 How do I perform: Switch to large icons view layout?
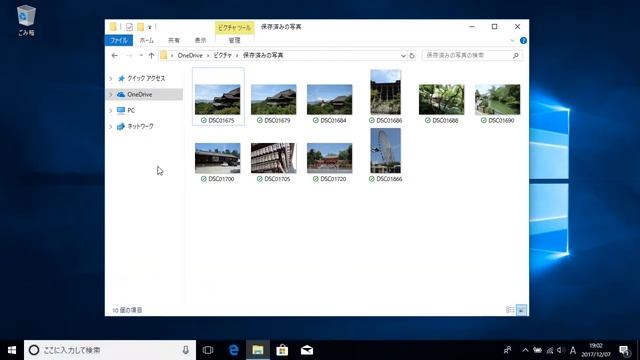tap(521, 310)
